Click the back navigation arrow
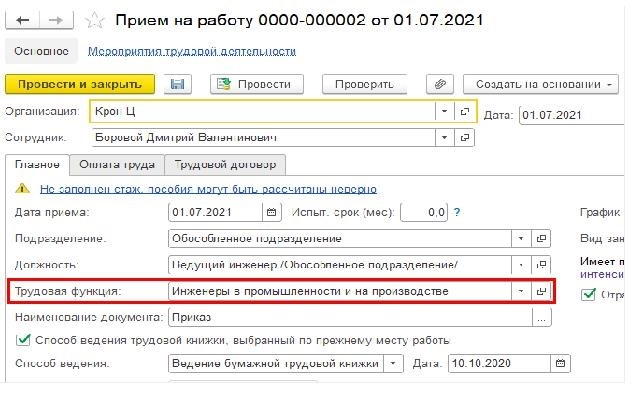 click(x=23, y=20)
